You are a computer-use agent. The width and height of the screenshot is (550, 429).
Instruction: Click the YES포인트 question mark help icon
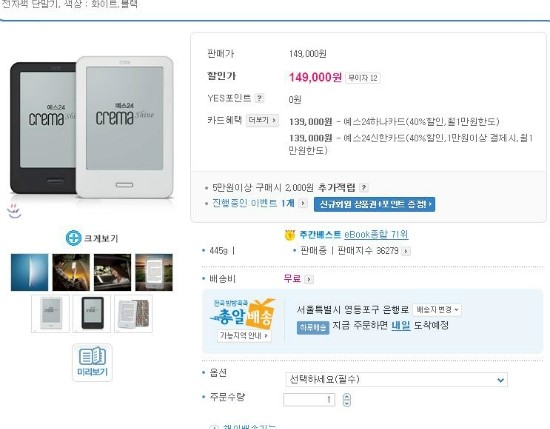(259, 98)
